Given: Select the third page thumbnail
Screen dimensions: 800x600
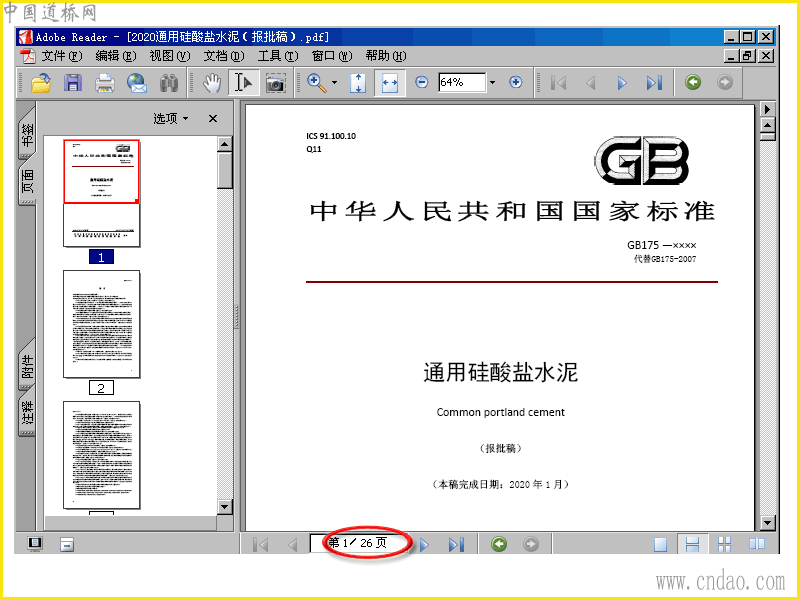Looking at the screenshot, I should (102, 455).
